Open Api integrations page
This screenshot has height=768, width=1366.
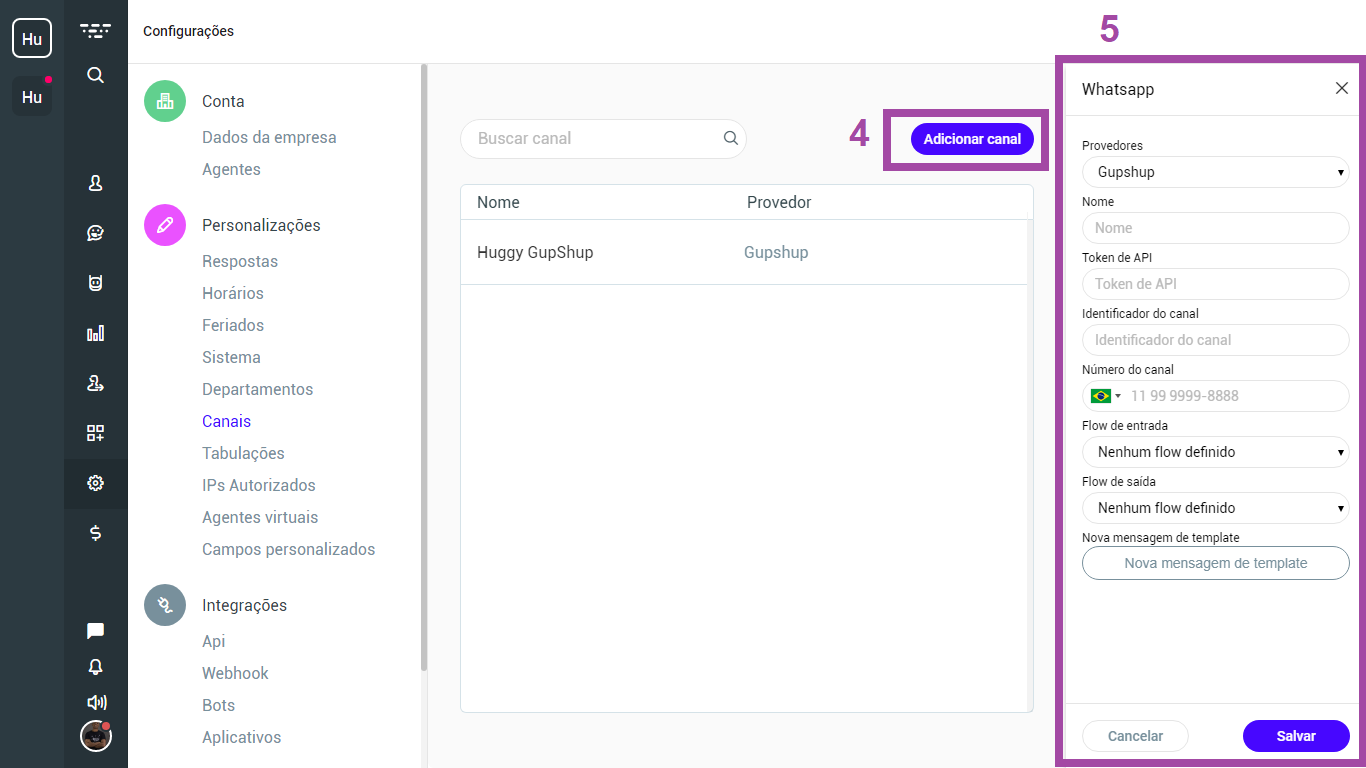[x=214, y=641]
